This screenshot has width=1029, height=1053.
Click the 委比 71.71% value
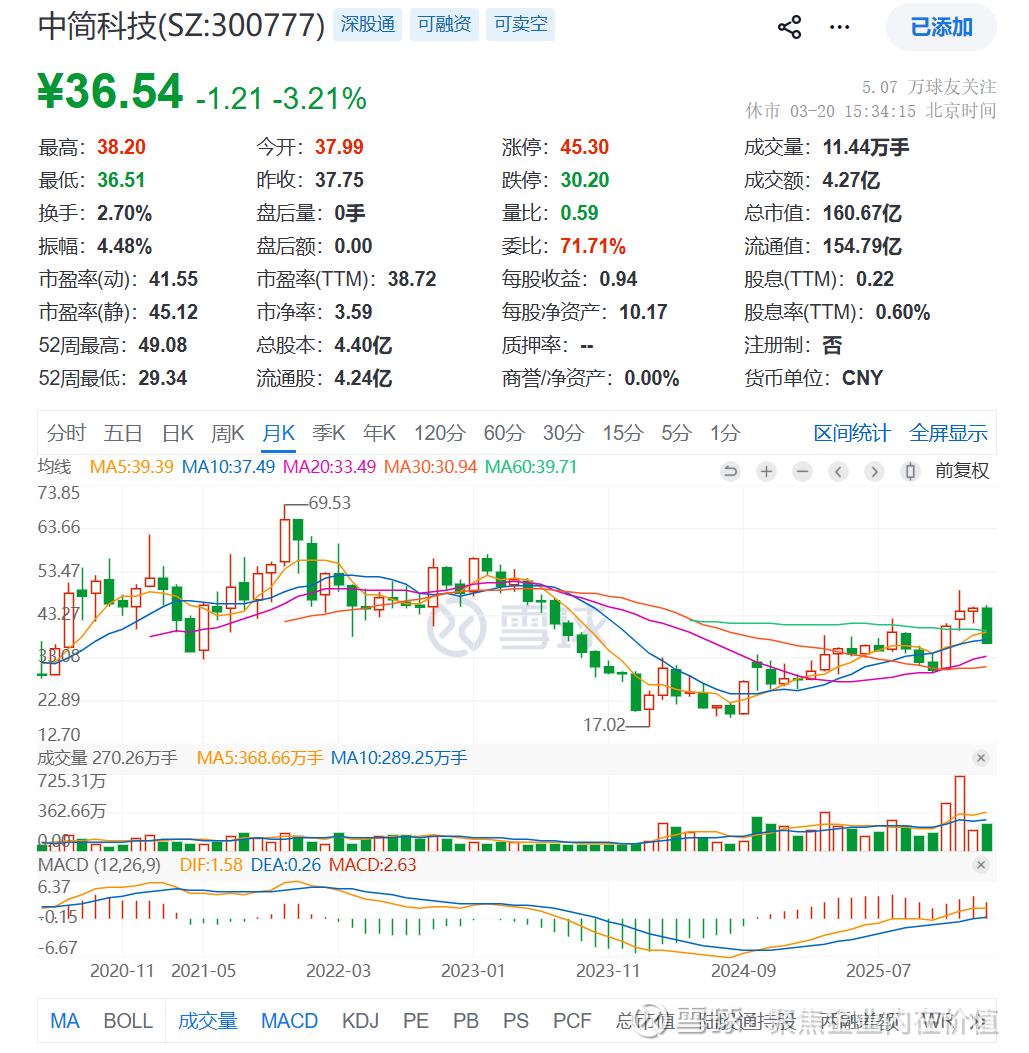[593, 246]
